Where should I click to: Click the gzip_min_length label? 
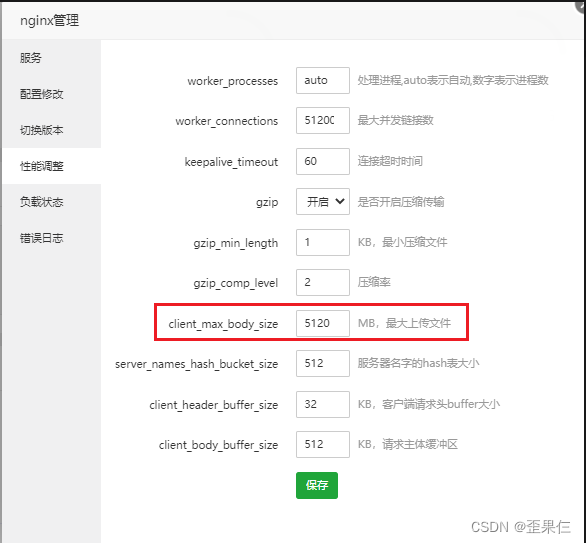coord(236,243)
